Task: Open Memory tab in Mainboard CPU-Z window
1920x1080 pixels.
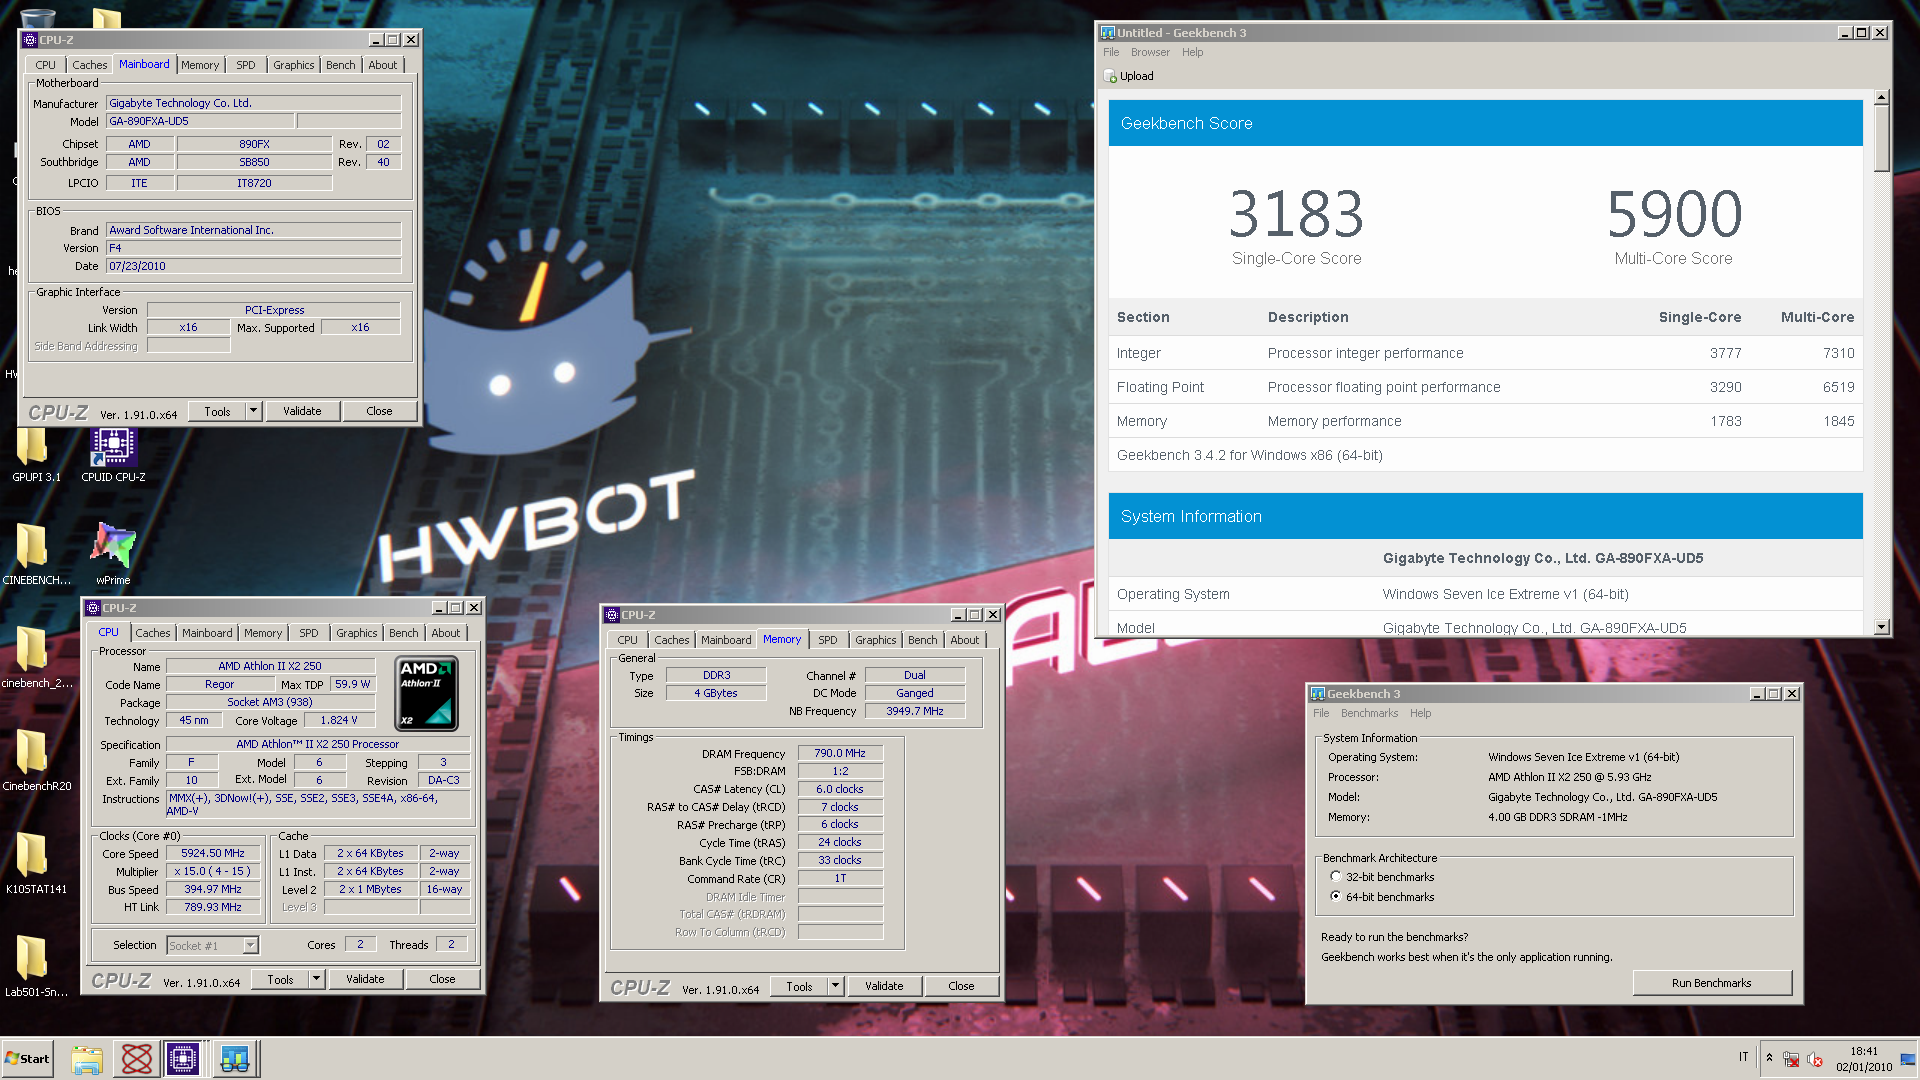Action: point(200,65)
